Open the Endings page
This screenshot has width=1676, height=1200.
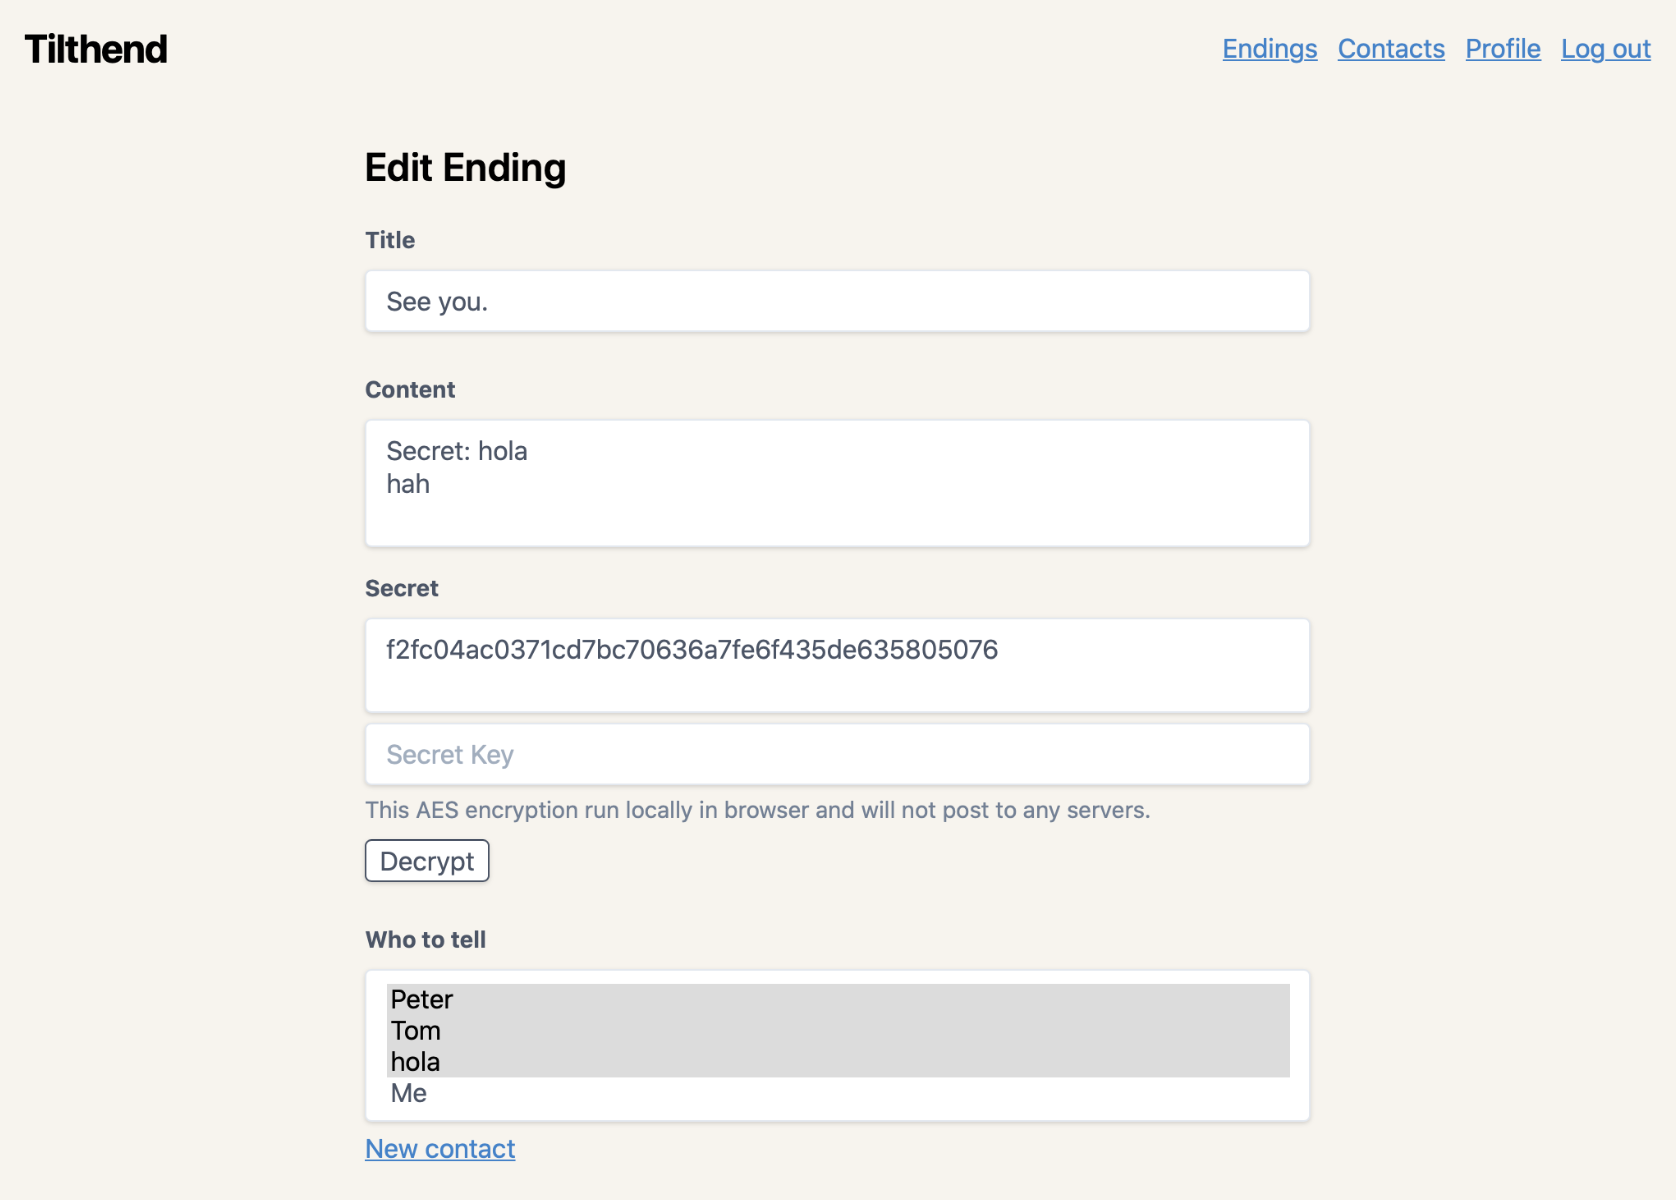point(1269,49)
